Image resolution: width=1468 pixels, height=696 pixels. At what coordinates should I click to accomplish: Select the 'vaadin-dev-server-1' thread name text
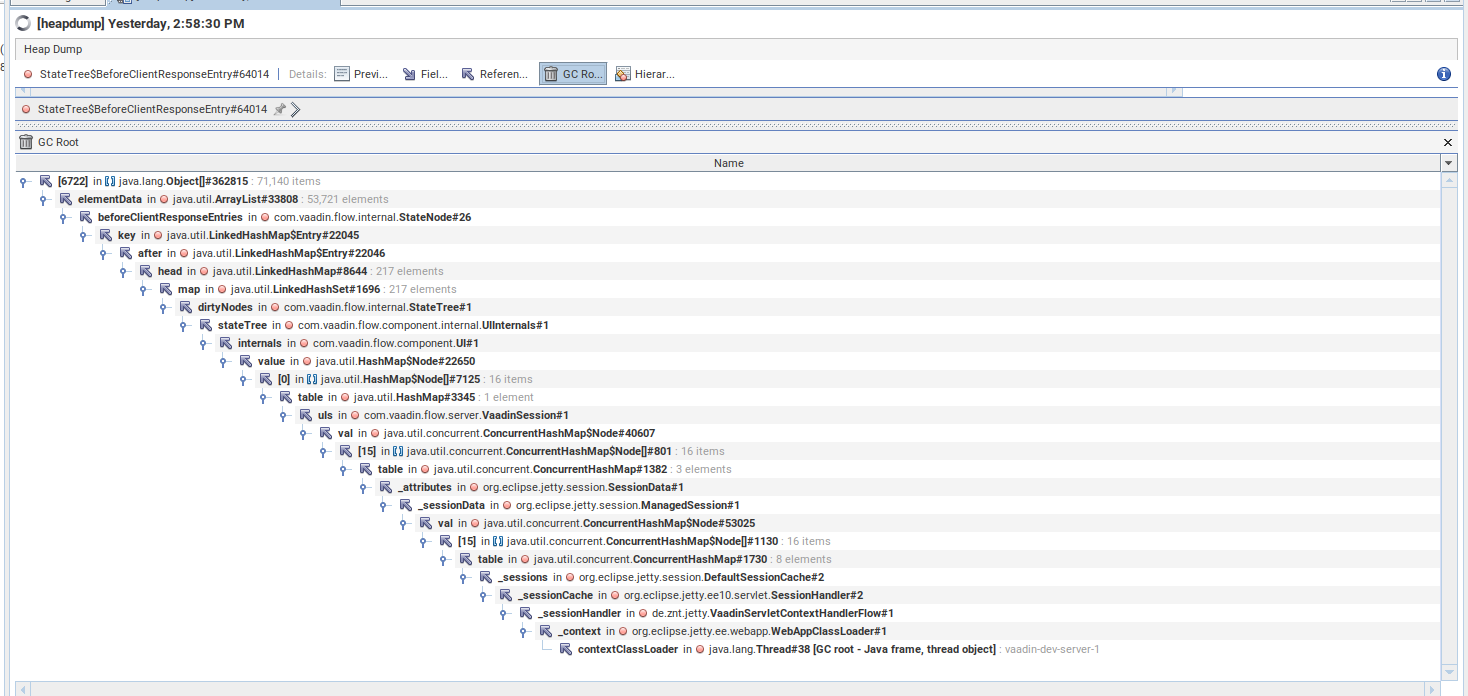tap(1052, 650)
